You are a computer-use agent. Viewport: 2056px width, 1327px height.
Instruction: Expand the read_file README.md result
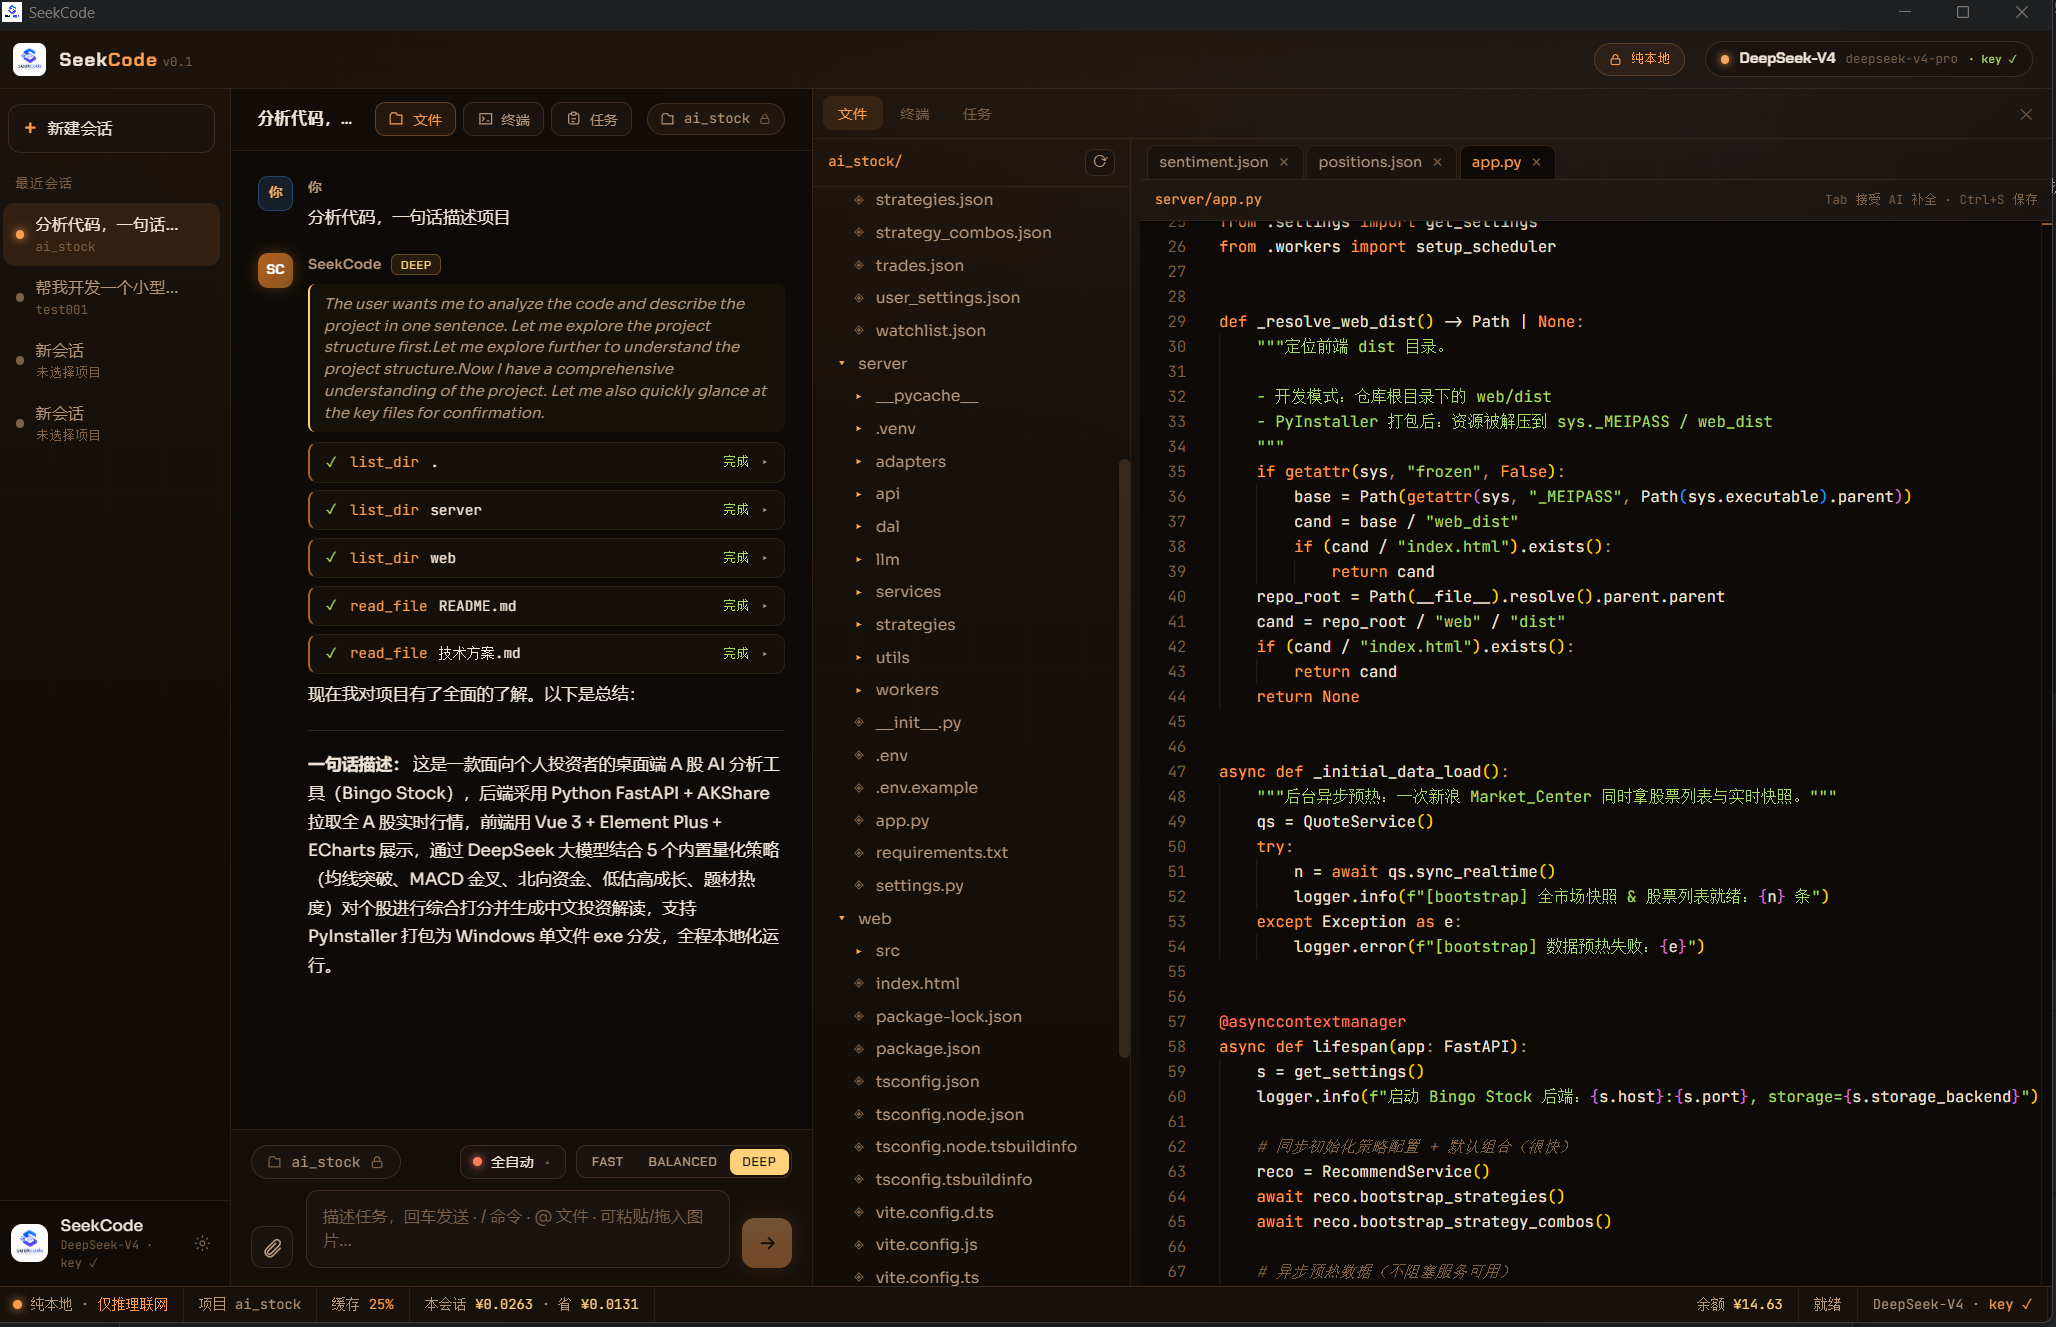click(546, 606)
